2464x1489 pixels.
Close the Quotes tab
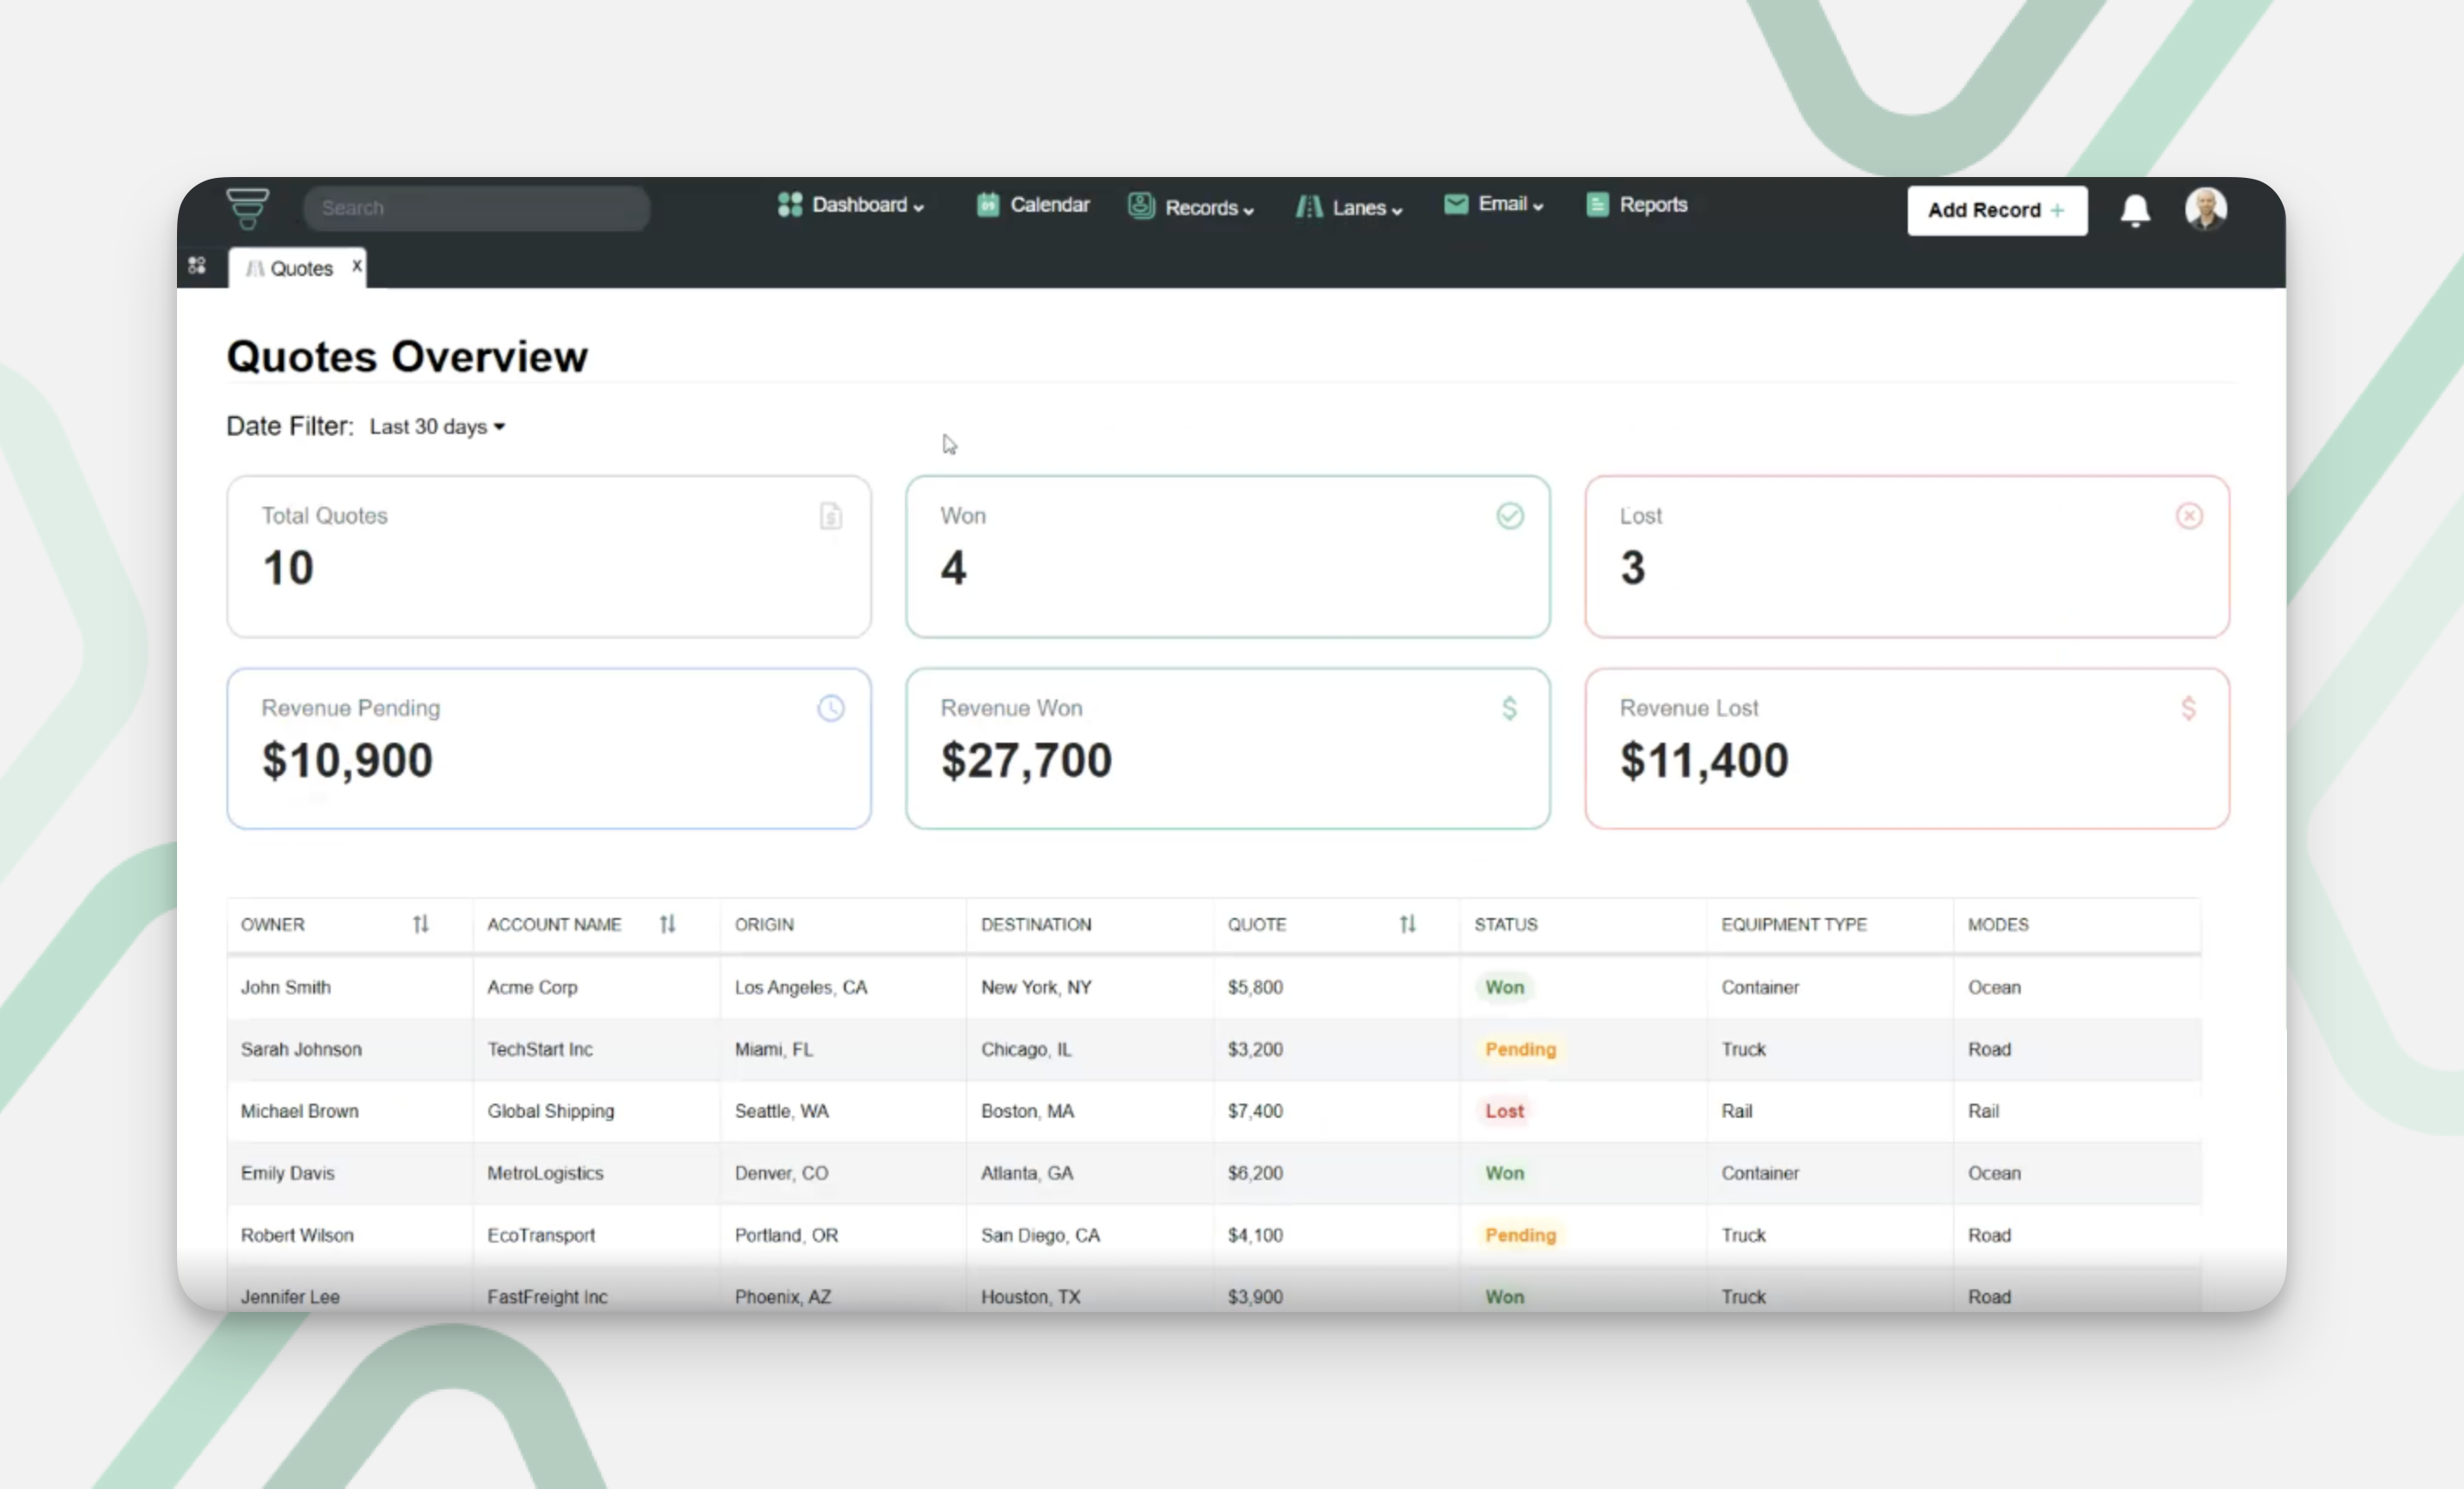coord(356,266)
